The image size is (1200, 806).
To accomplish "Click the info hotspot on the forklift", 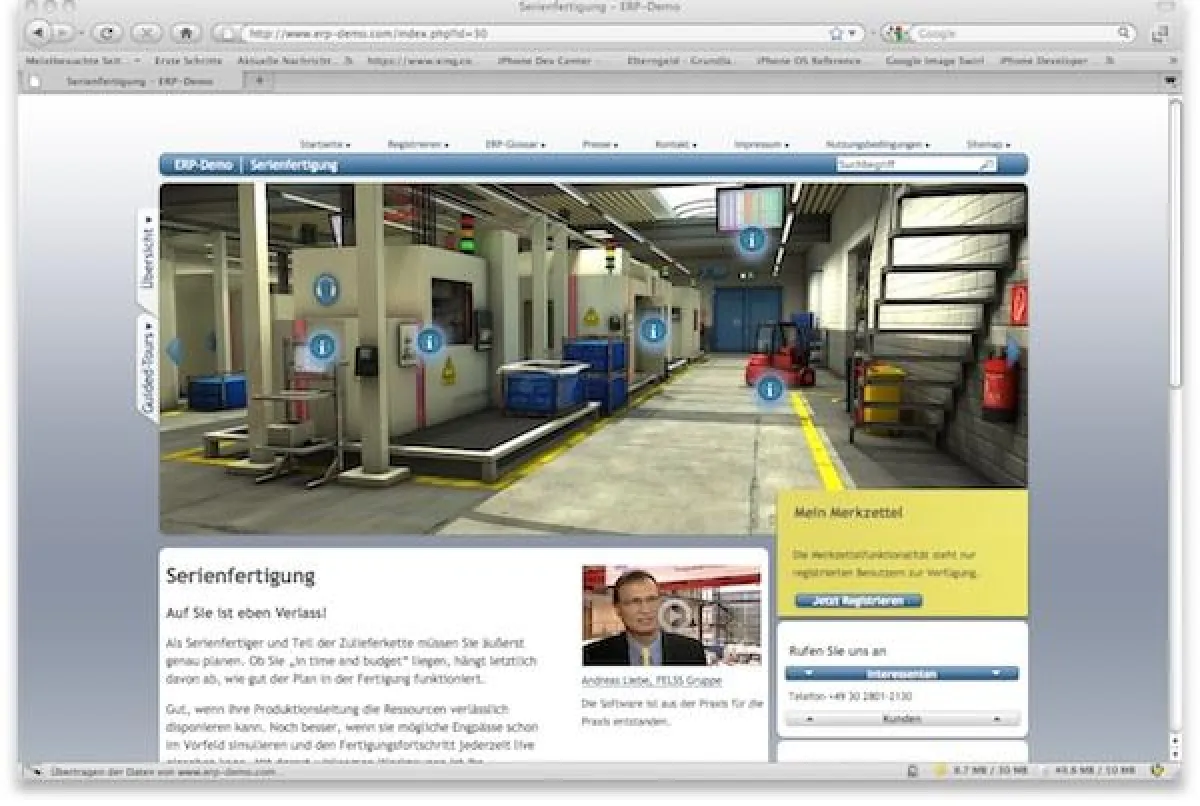I will (x=768, y=389).
